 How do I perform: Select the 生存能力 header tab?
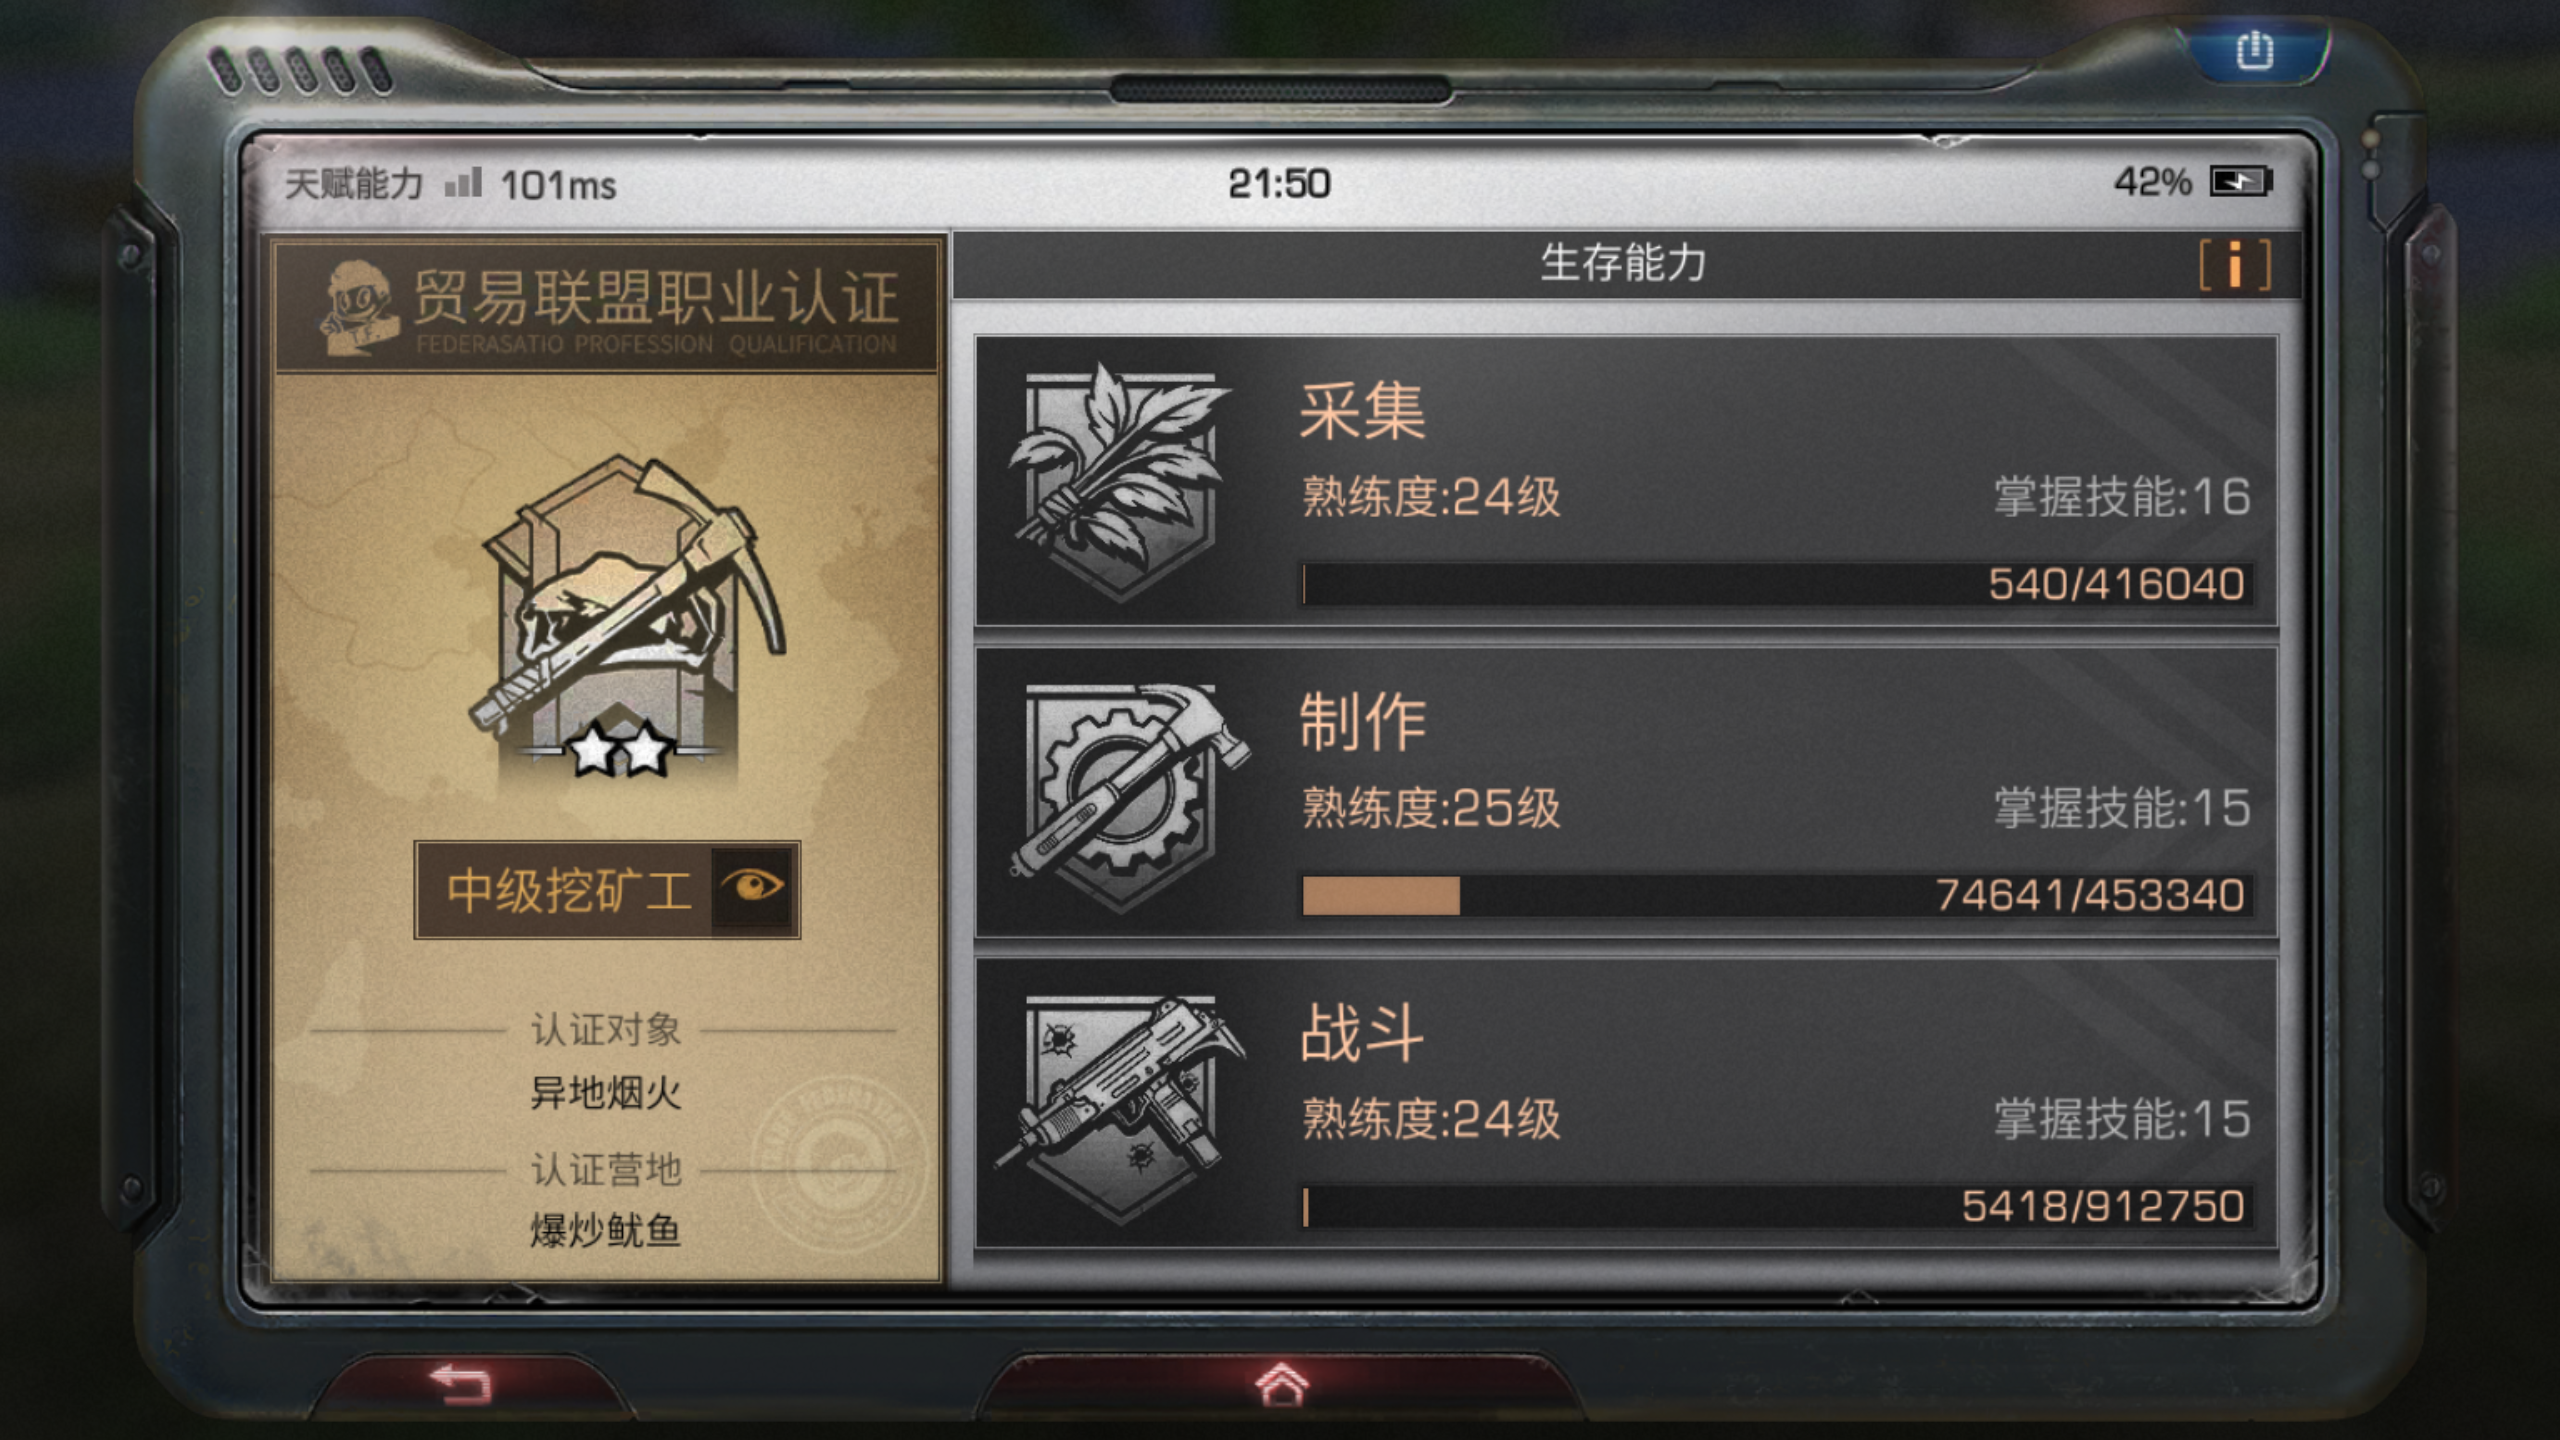click(1624, 264)
